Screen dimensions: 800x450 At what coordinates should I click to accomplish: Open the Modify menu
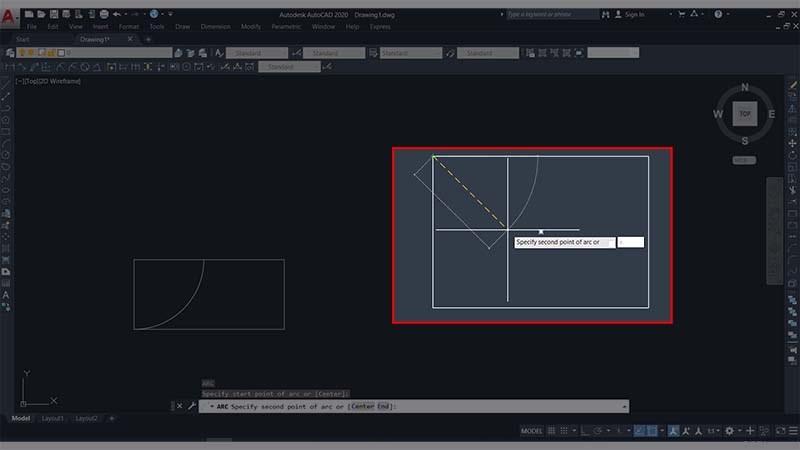click(x=251, y=27)
